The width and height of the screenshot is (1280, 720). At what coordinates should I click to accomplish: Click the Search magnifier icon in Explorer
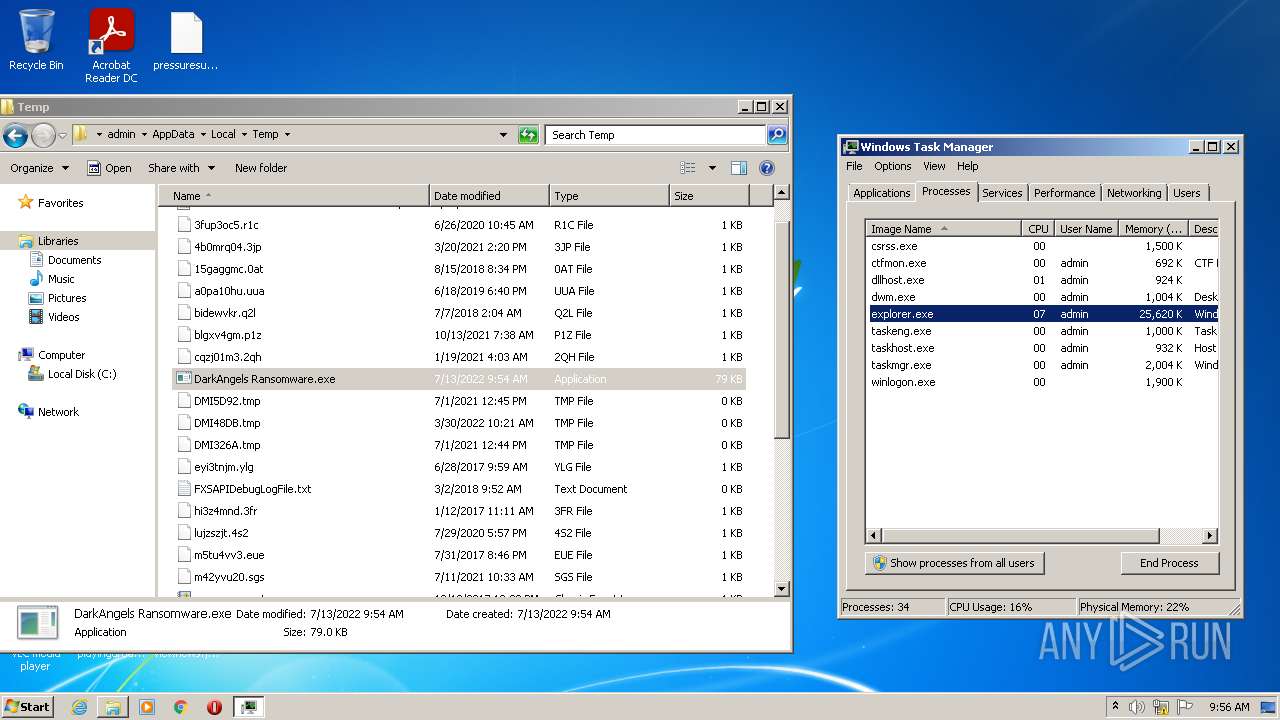(776, 135)
